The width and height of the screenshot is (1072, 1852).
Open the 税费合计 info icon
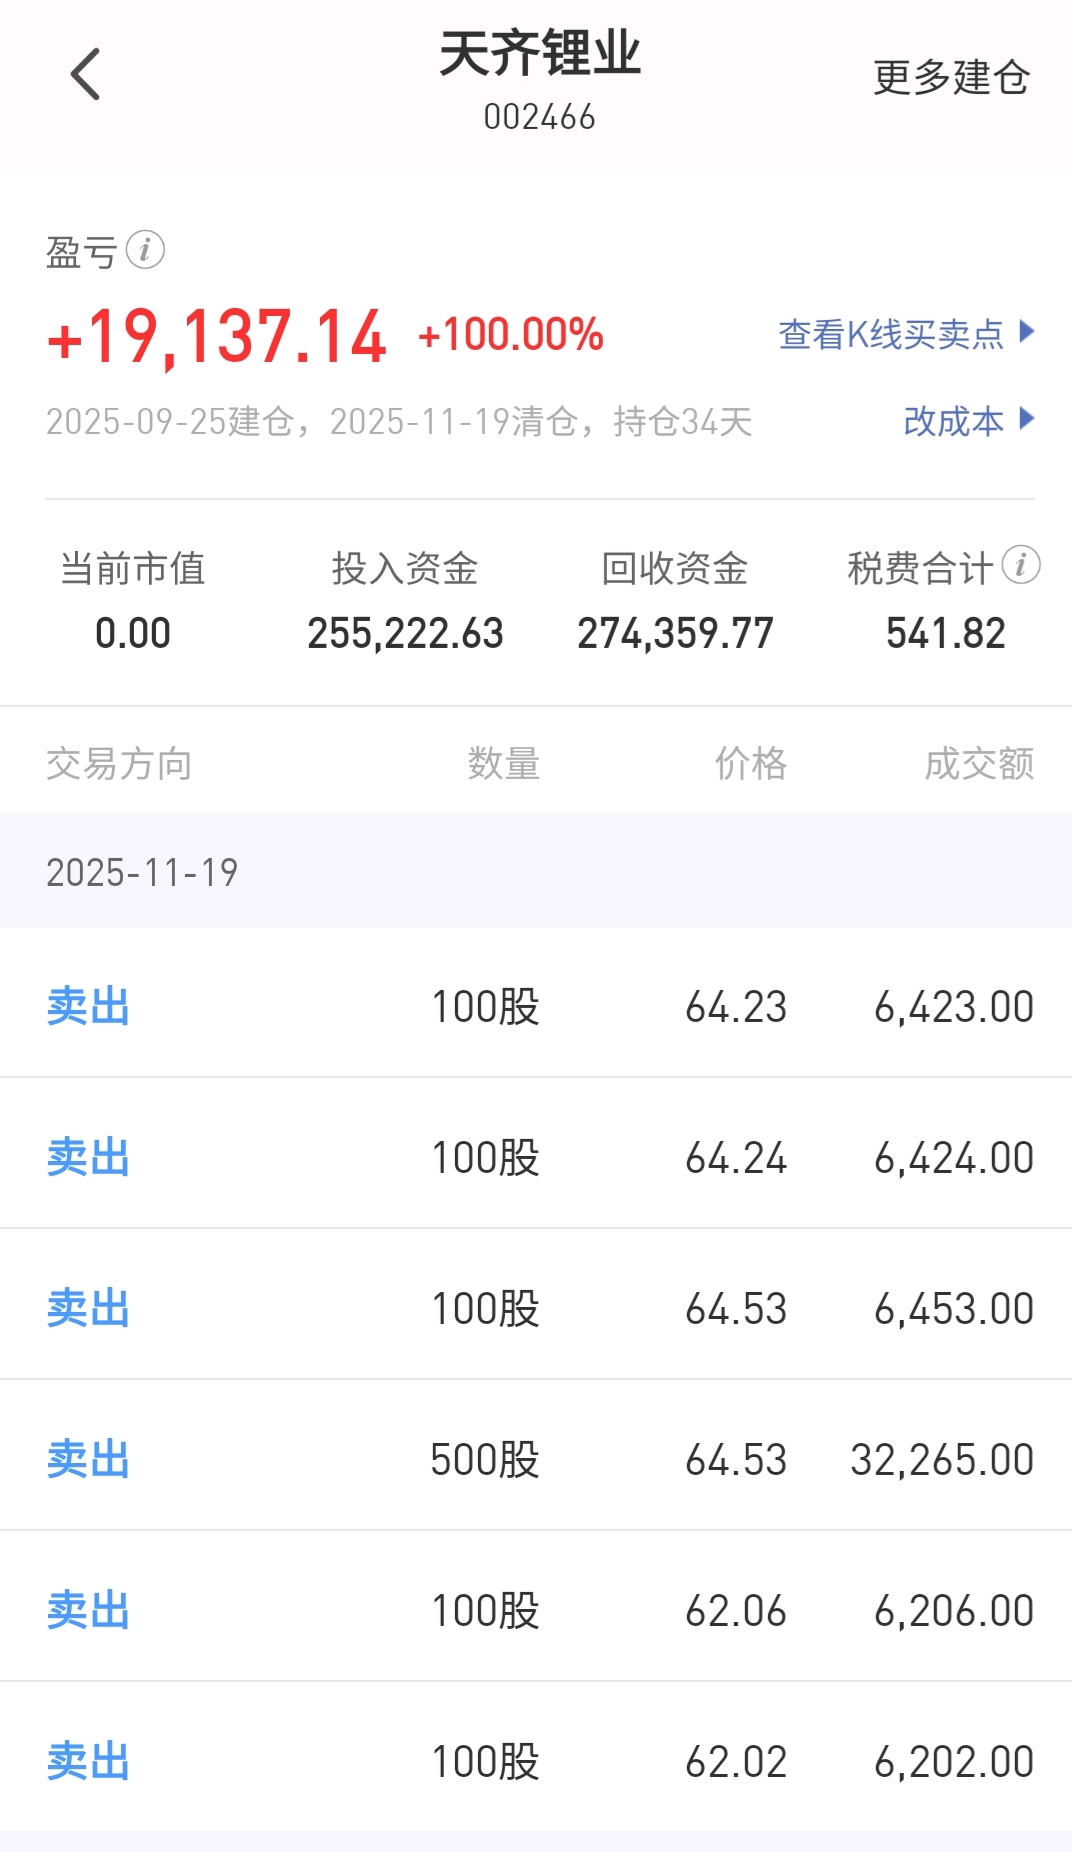pos(1021,565)
